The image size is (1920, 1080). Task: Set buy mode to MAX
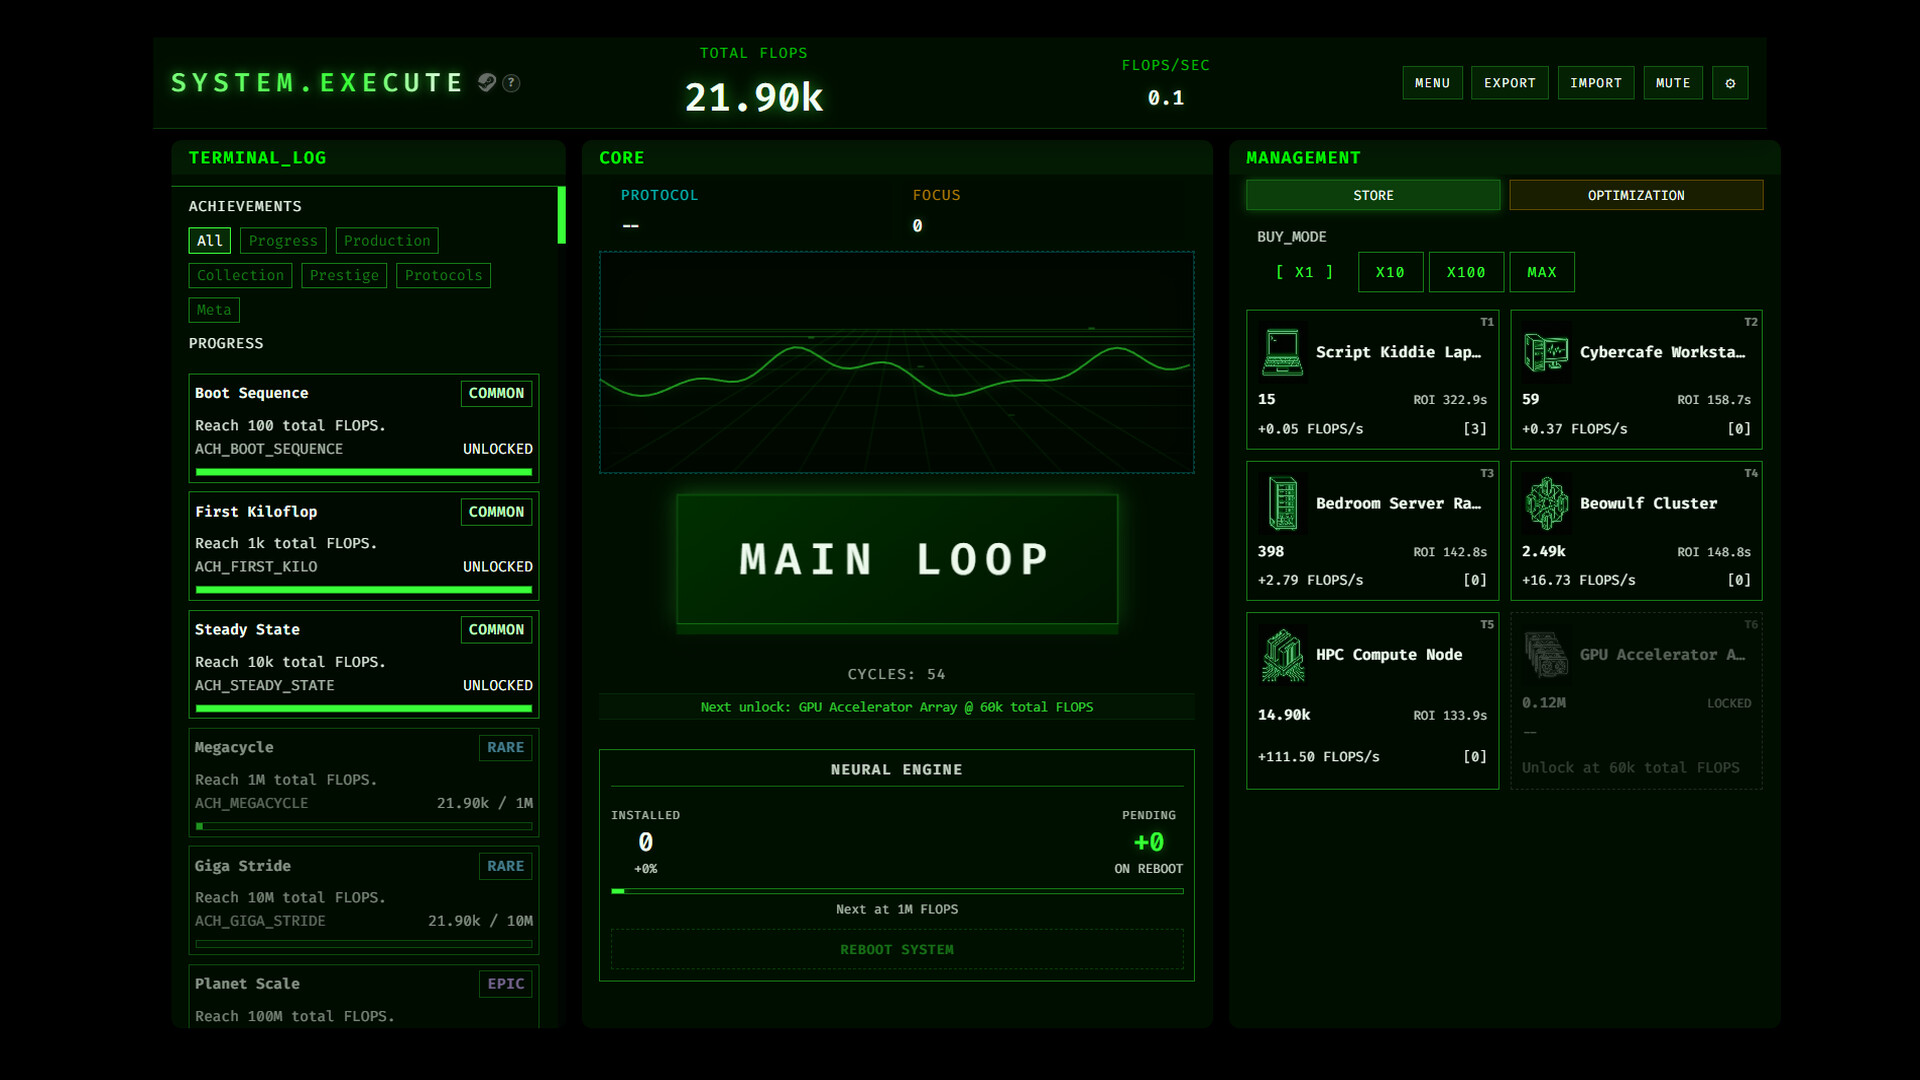click(x=1541, y=272)
